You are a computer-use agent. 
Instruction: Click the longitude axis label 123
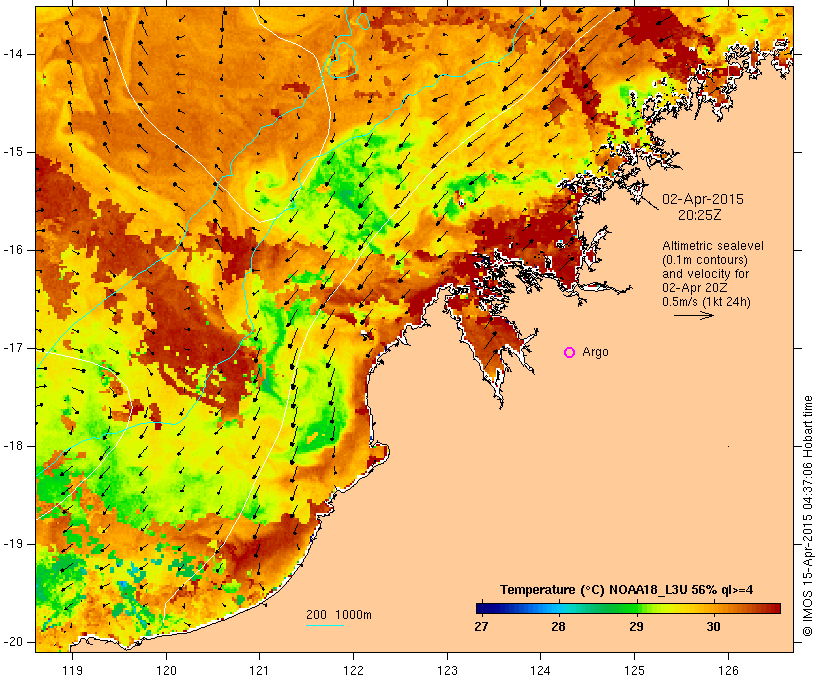coord(447,670)
